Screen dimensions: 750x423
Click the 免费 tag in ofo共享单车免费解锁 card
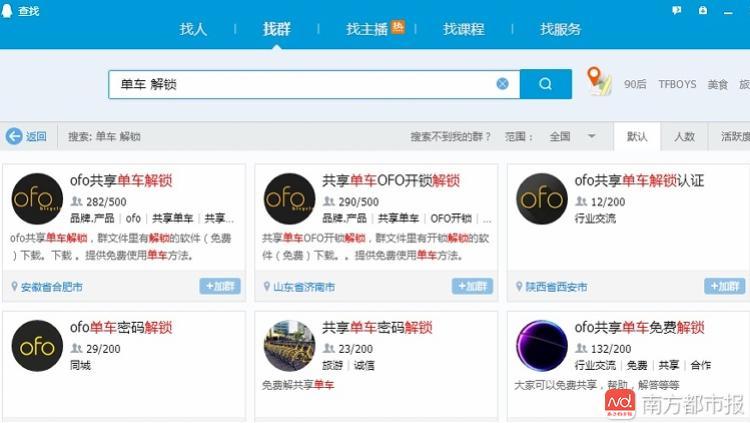pos(637,366)
